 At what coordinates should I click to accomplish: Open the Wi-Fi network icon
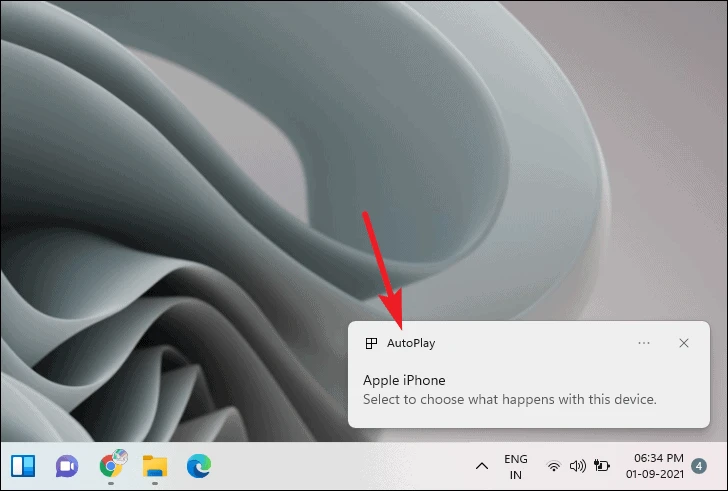(553, 466)
